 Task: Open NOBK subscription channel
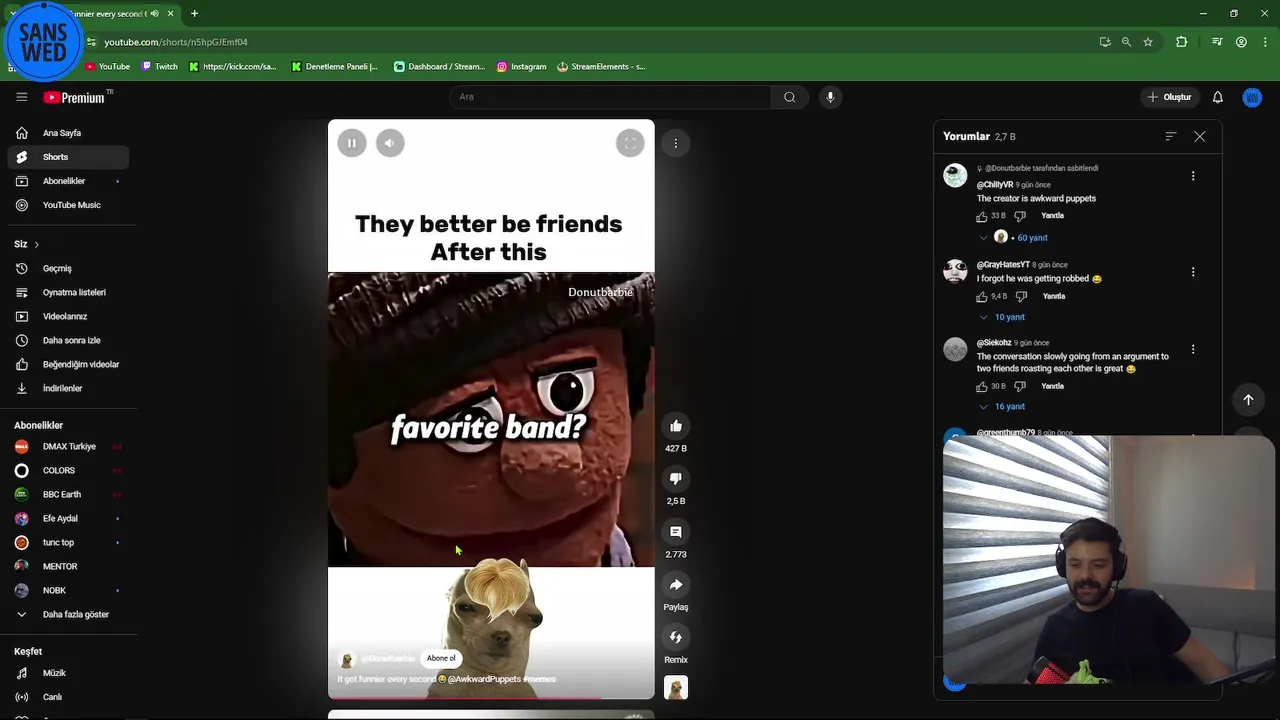pyautogui.click(x=68, y=590)
